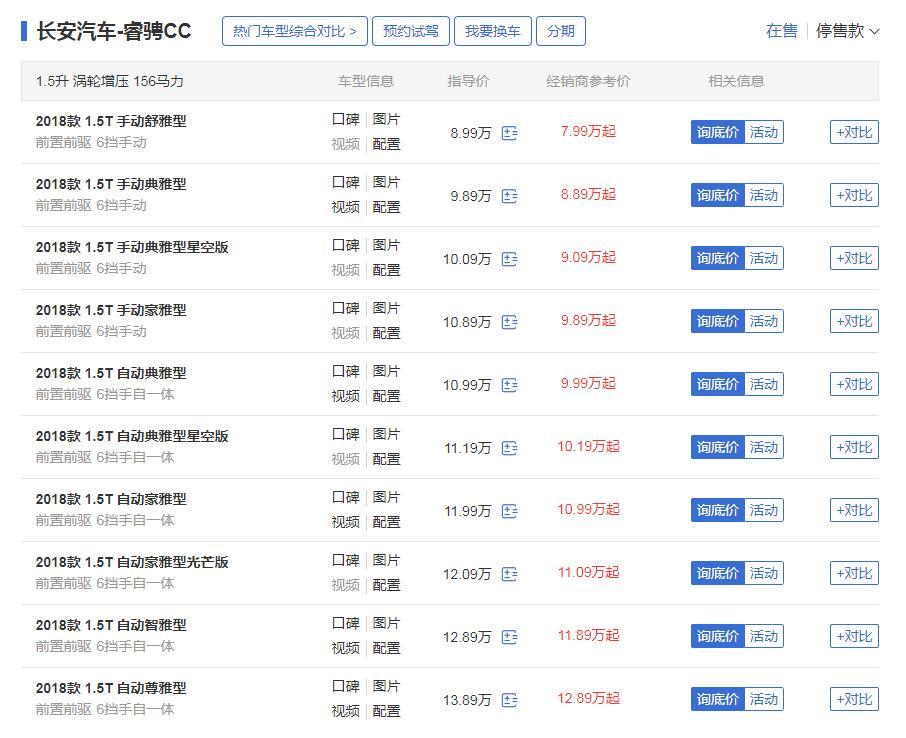Click dealer price 9.89万起
906x738 pixels.
[x=588, y=321]
